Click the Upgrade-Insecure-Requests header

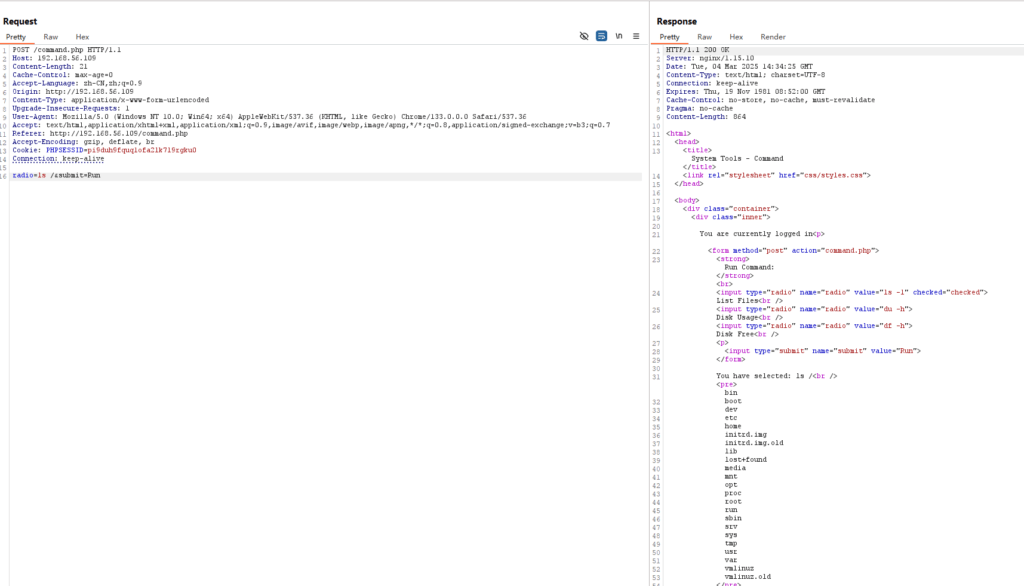click(71, 108)
